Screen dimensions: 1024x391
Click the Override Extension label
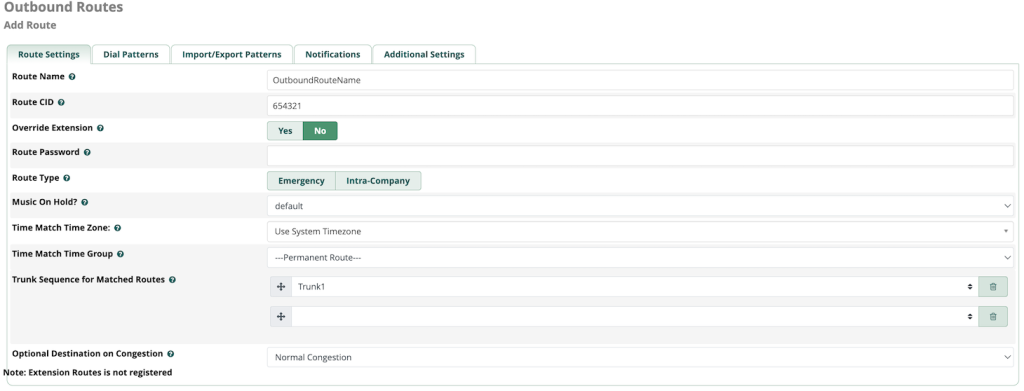(x=53, y=128)
